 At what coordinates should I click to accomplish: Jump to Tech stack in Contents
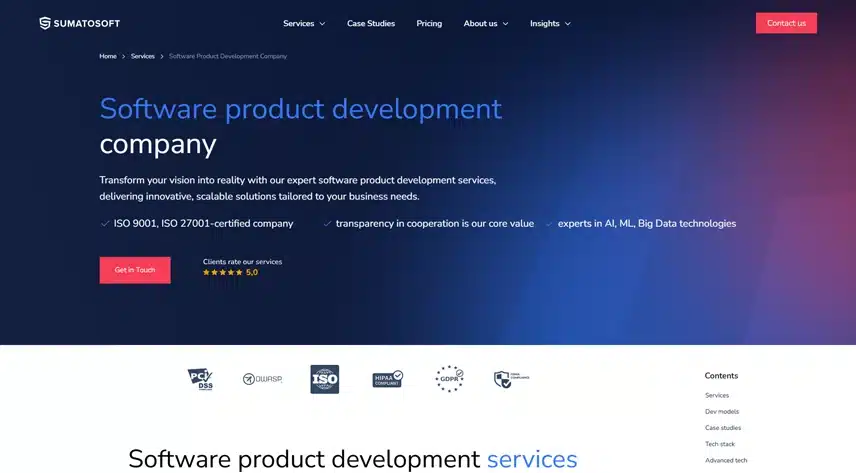click(720, 444)
